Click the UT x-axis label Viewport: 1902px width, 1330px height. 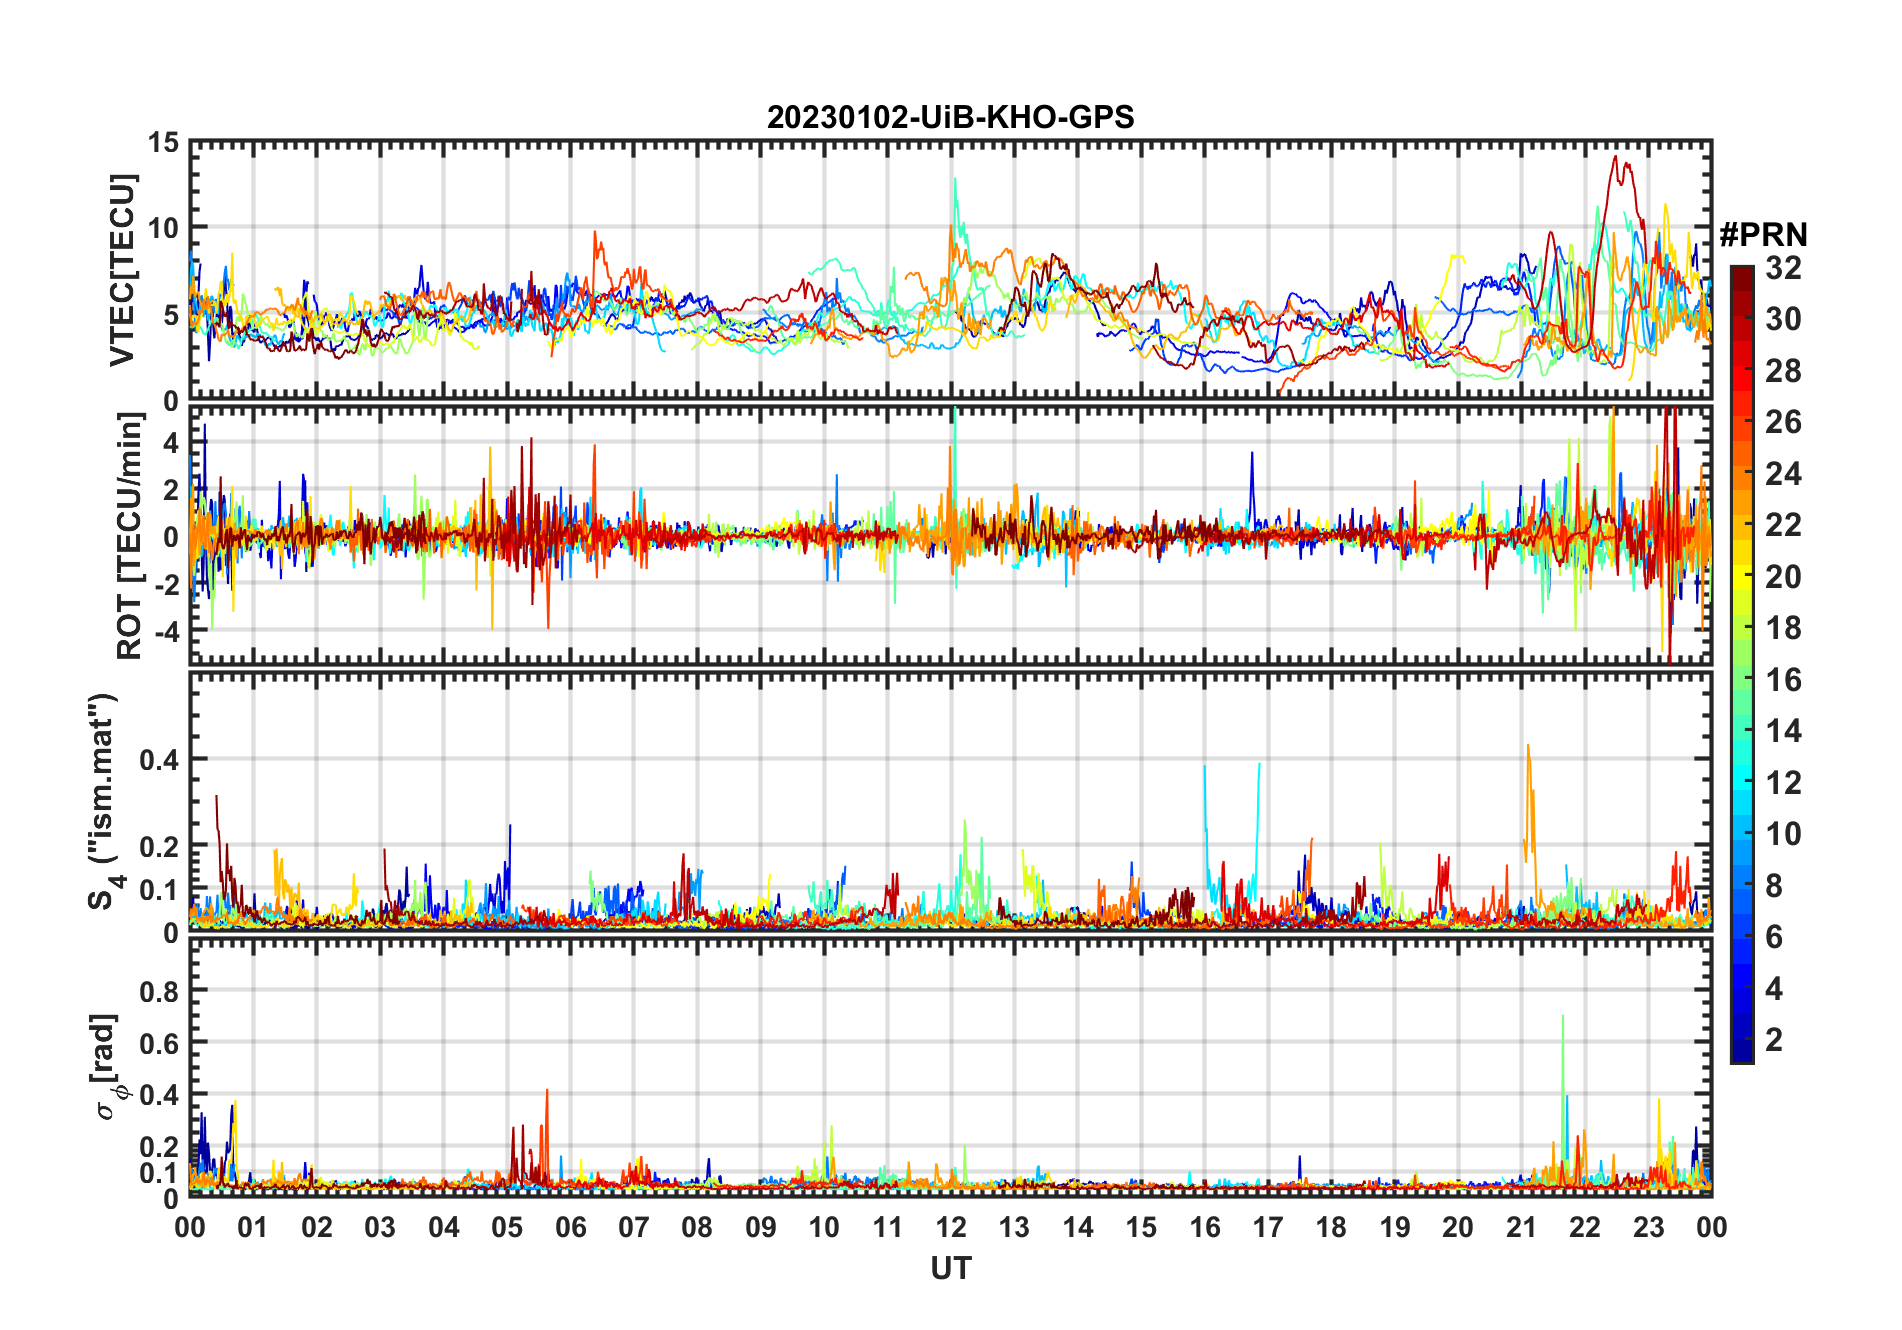pos(950,1269)
